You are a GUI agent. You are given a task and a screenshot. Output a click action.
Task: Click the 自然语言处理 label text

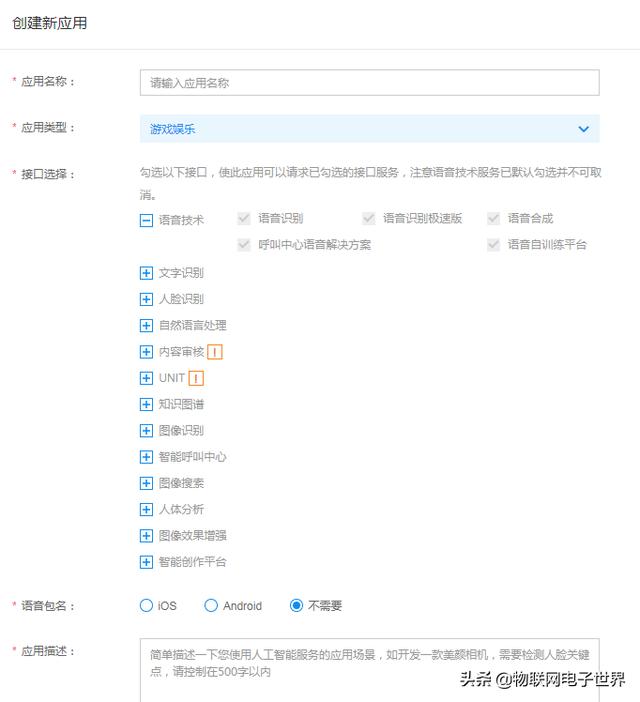tap(192, 325)
